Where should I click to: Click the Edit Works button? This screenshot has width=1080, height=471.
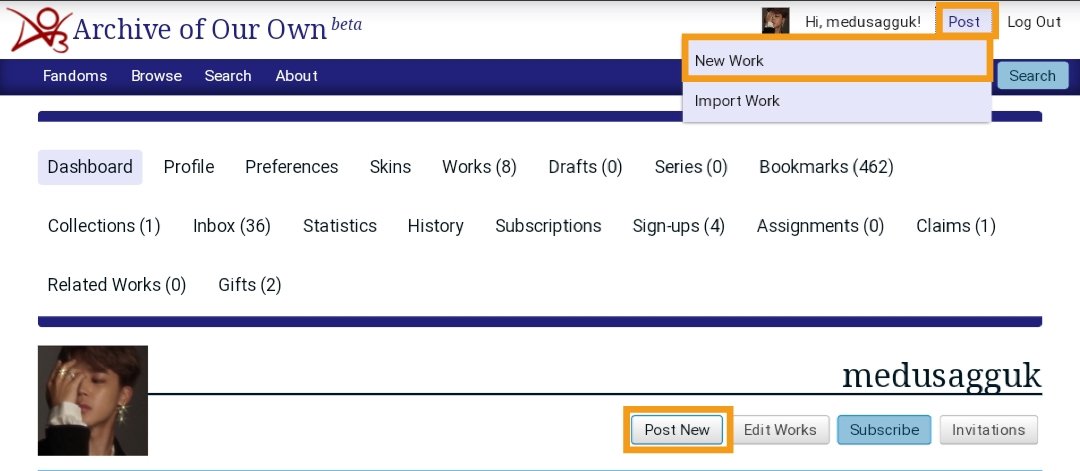[780, 430]
